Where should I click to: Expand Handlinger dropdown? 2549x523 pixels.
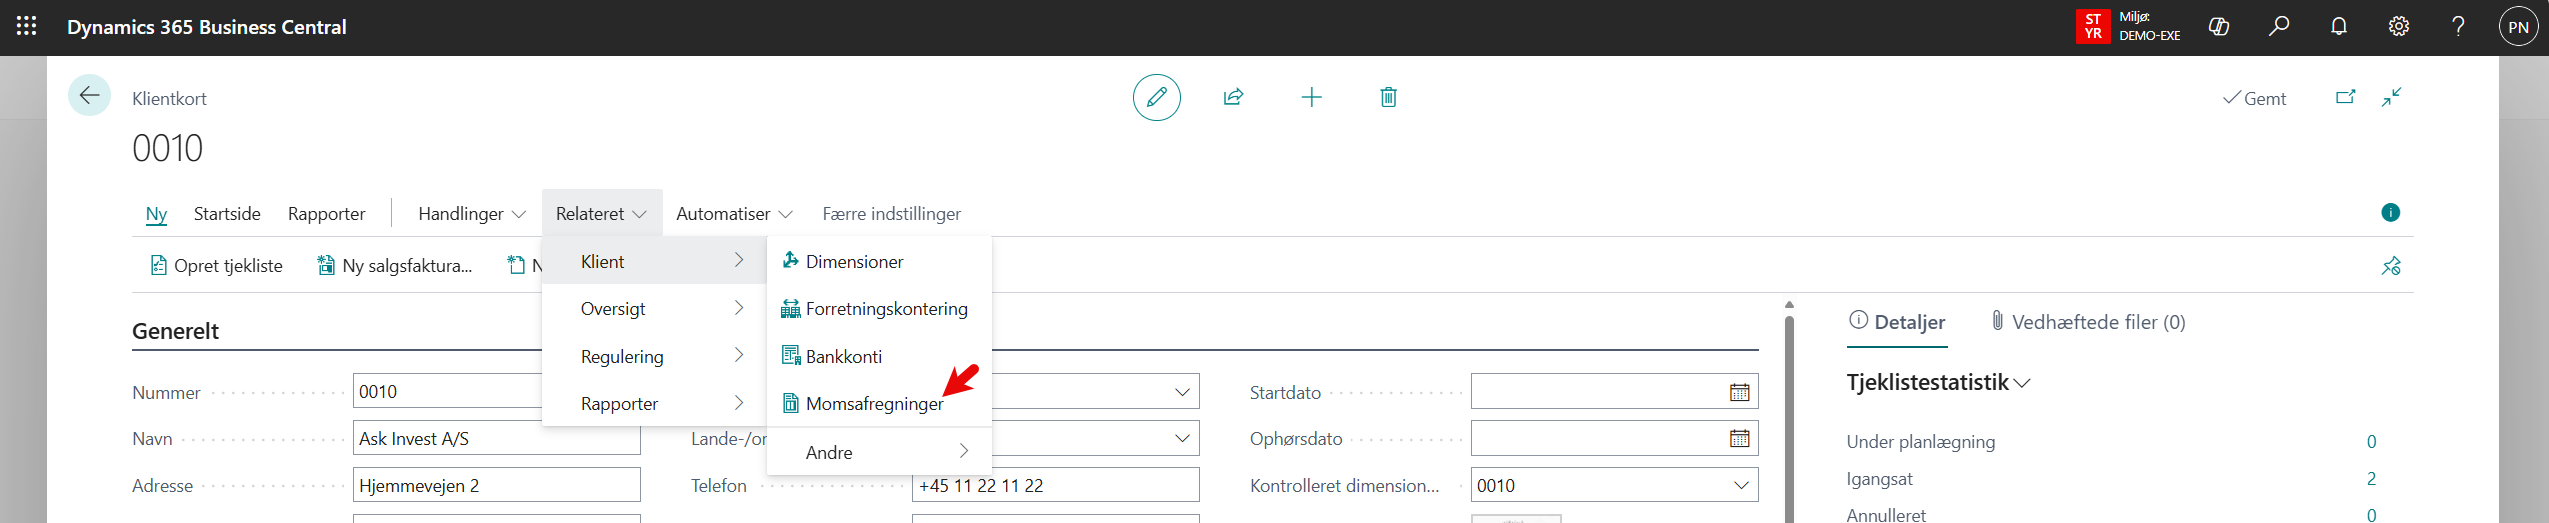(x=472, y=213)
